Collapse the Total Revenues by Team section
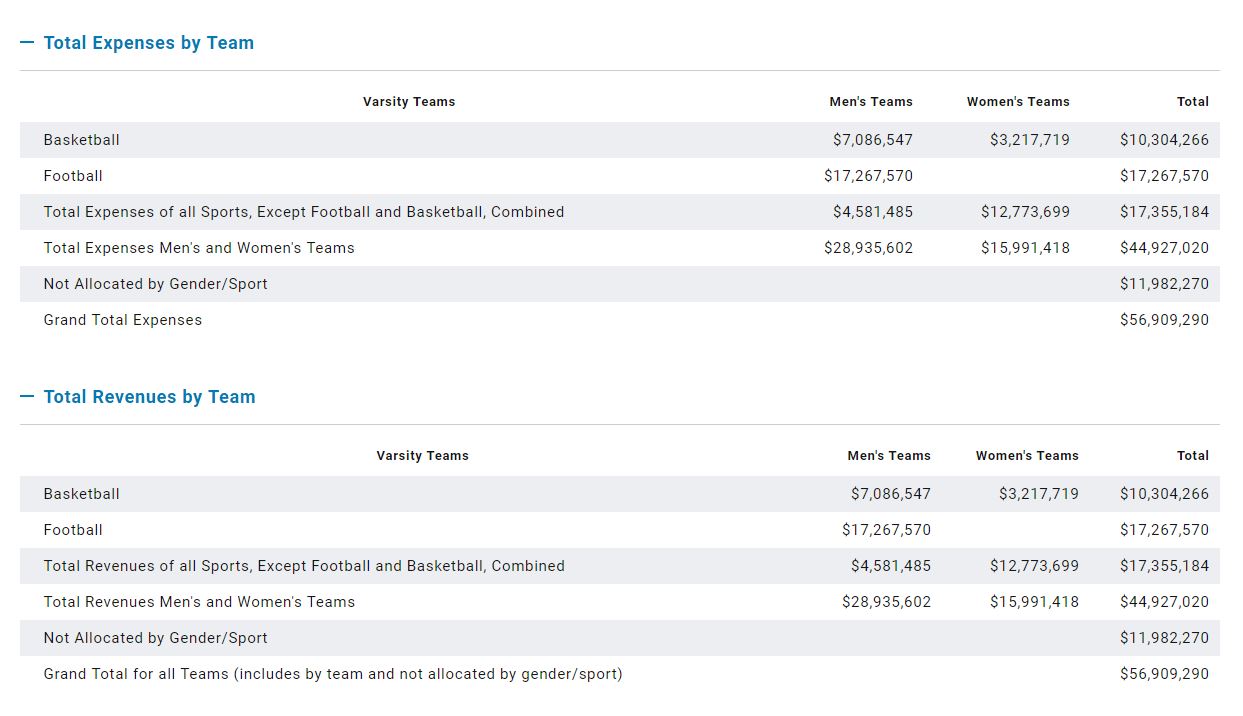The image size is (1243, 716). pos(149,397)
